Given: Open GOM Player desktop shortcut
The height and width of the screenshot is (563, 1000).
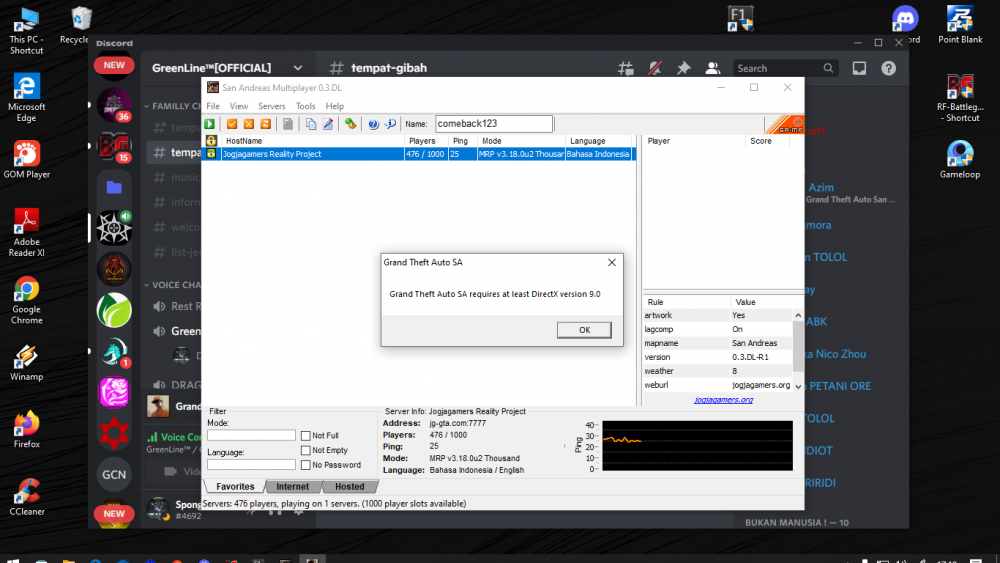Looking at the screenshot, I should point(26,160).
